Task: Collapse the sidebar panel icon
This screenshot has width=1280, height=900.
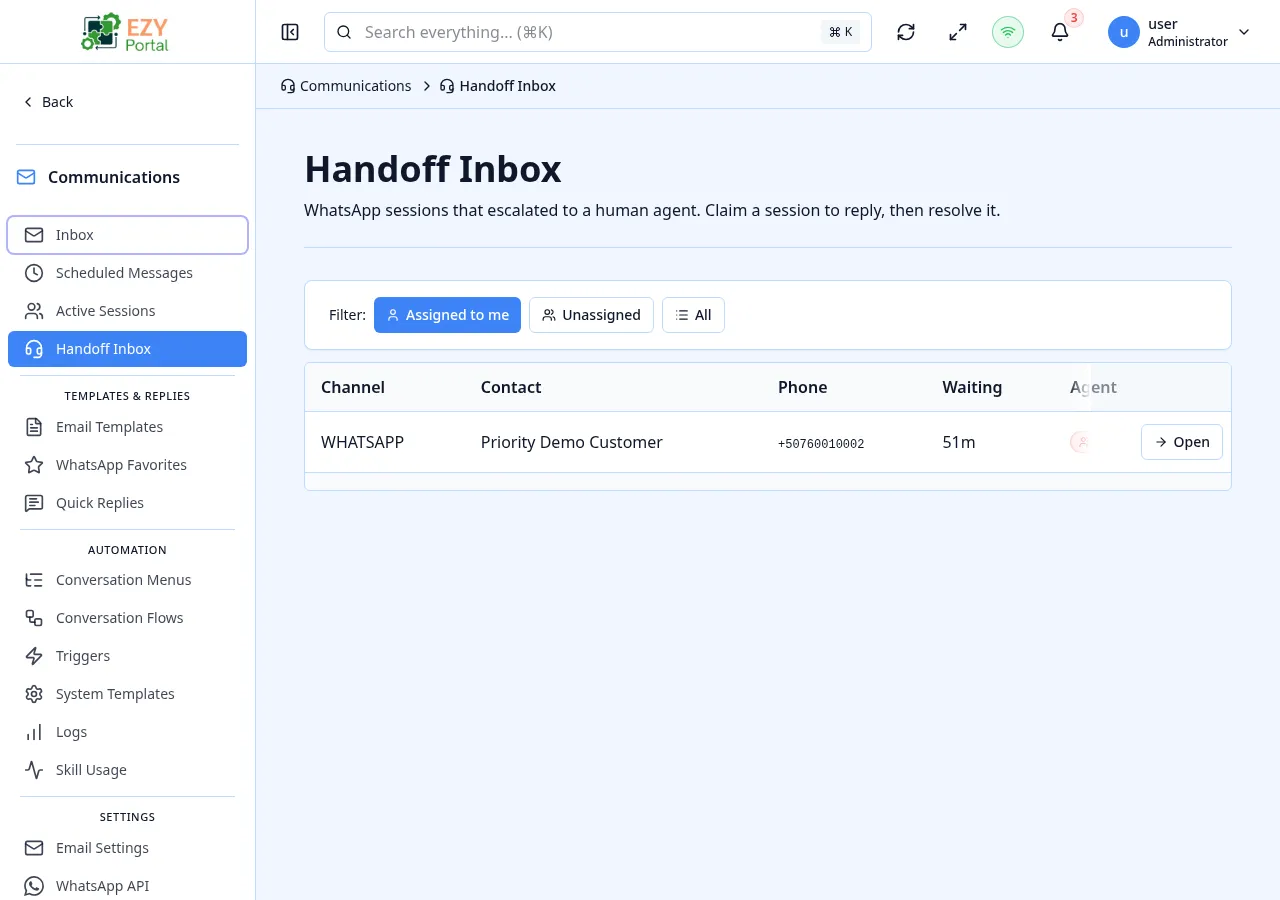Action: pyautogui.click(x=290, y=32)
